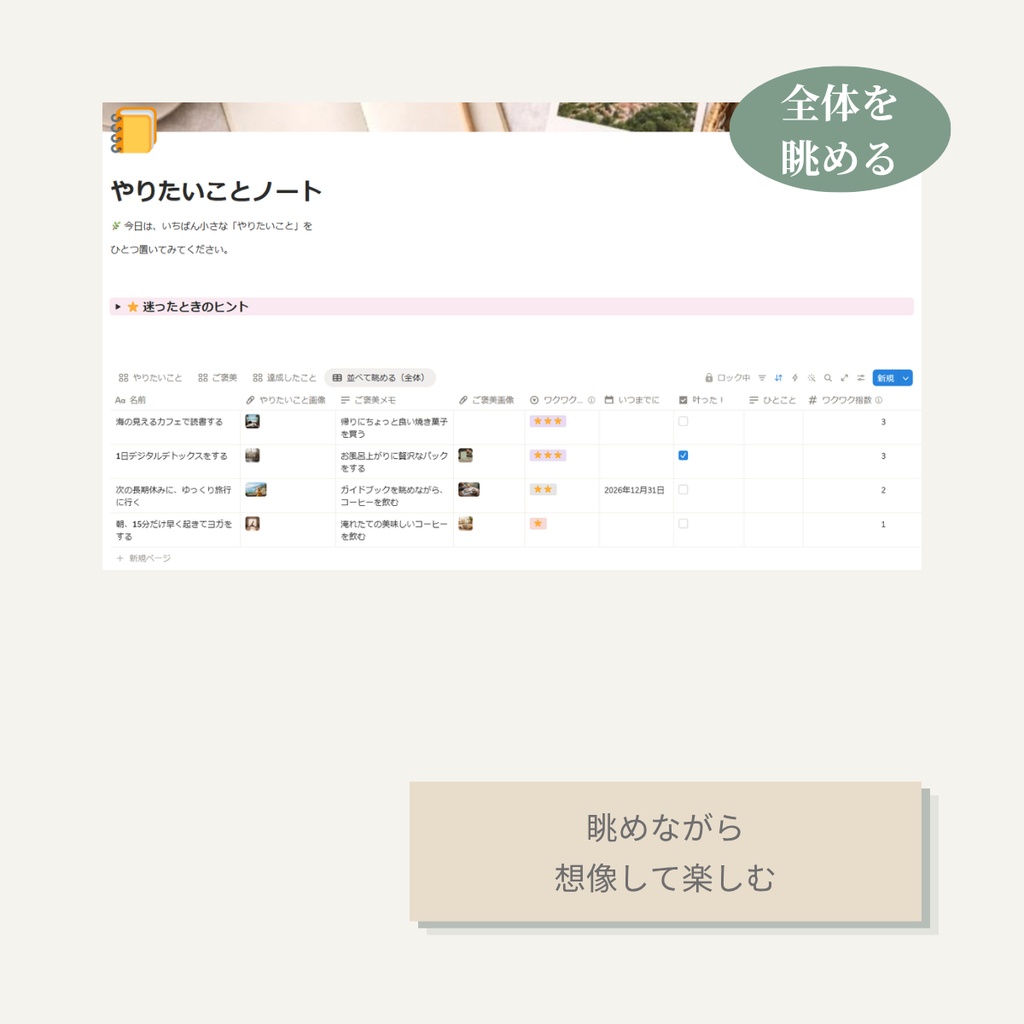Check 叶った for 朝15分ヨガ row
The height and width of the screenshot is (1024, 1024).
[x=683, y=523]
